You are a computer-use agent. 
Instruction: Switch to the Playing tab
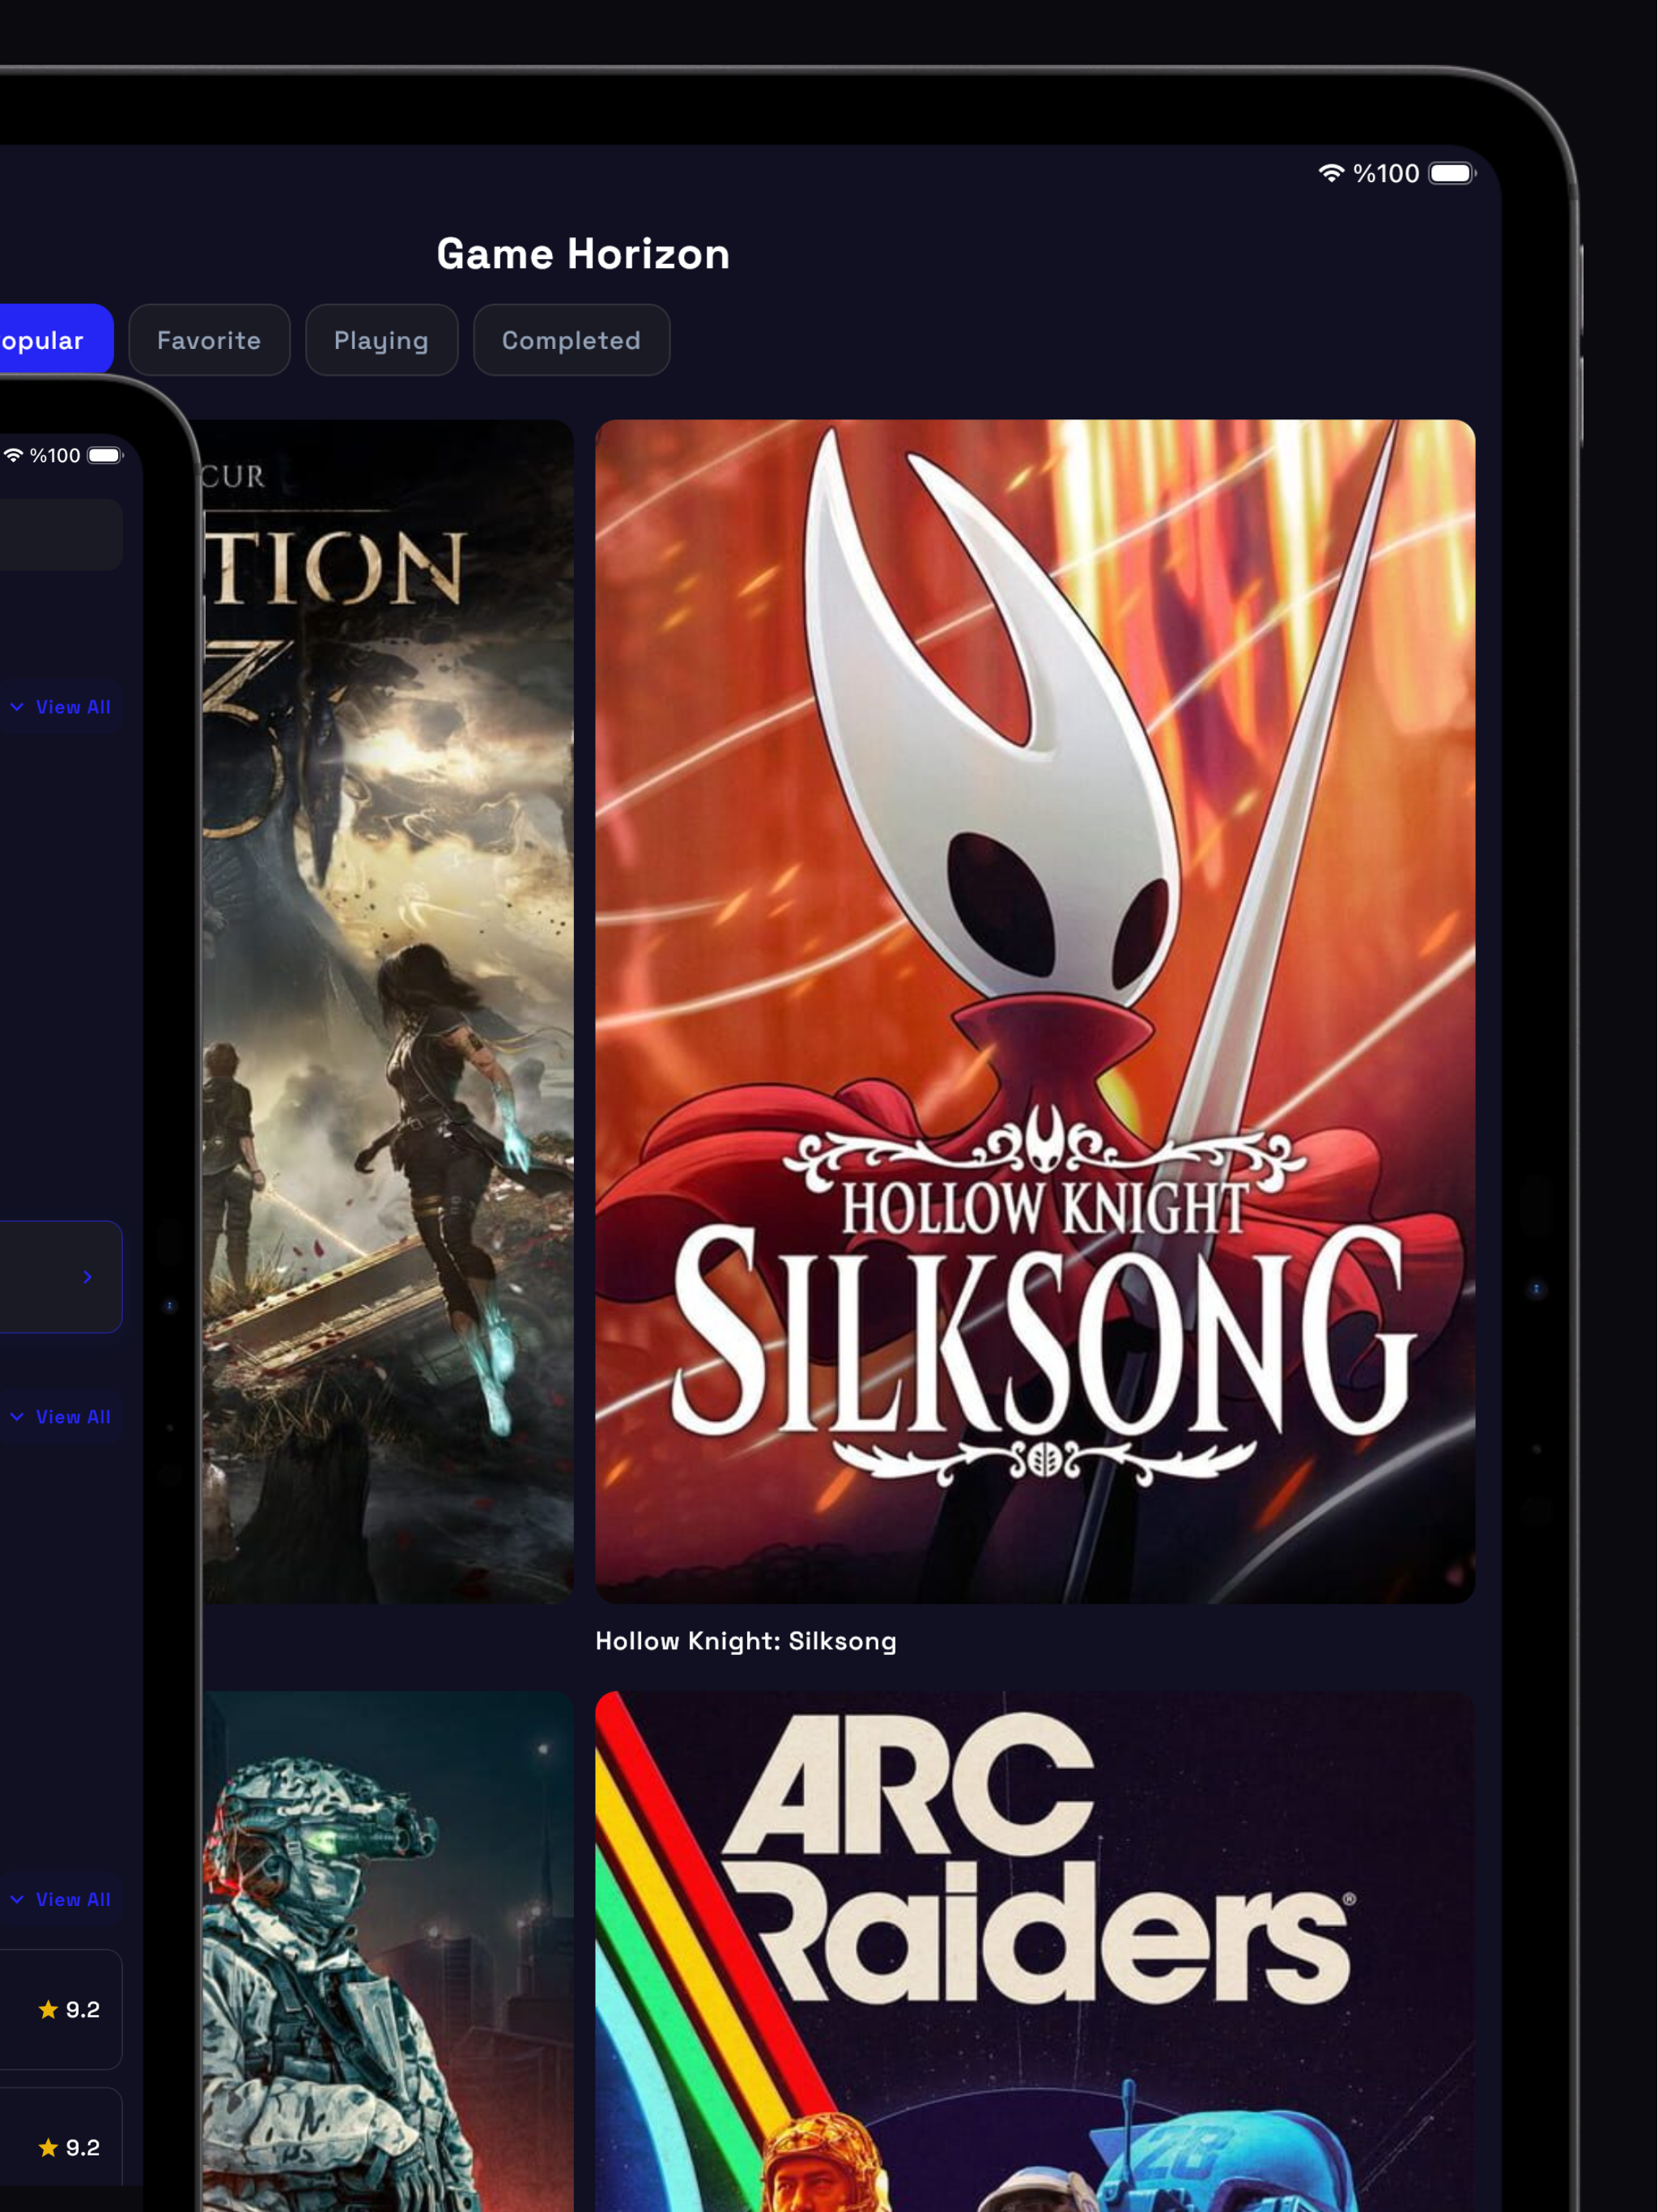click(381, 340)
